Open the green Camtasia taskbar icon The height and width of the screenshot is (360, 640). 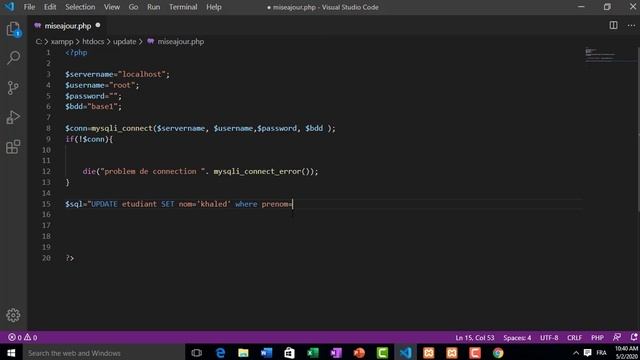point(382,353)
